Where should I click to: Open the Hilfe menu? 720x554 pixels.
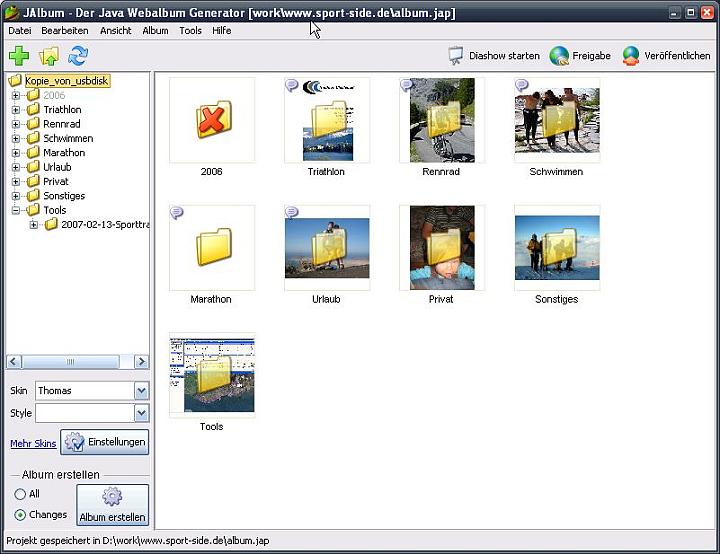coord(221,31)
